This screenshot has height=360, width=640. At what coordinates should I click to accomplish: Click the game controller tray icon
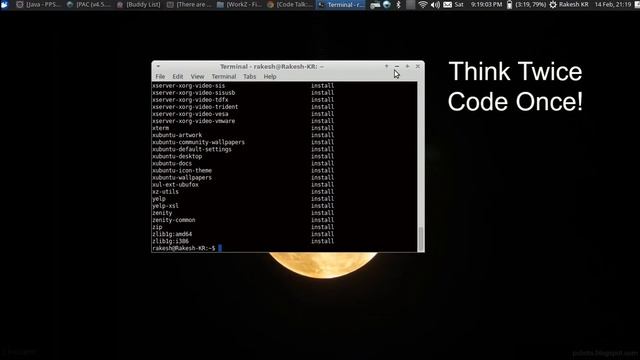click(x=375, y=5)
